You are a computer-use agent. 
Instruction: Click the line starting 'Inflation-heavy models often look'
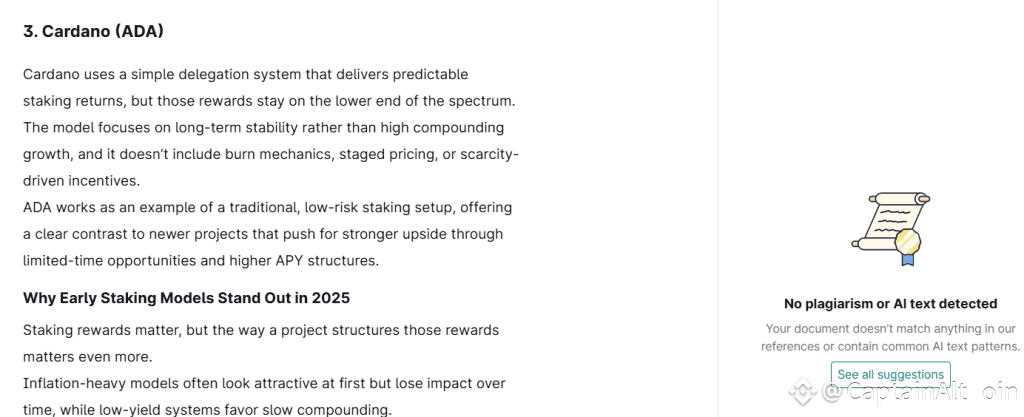tap(264, 383)
